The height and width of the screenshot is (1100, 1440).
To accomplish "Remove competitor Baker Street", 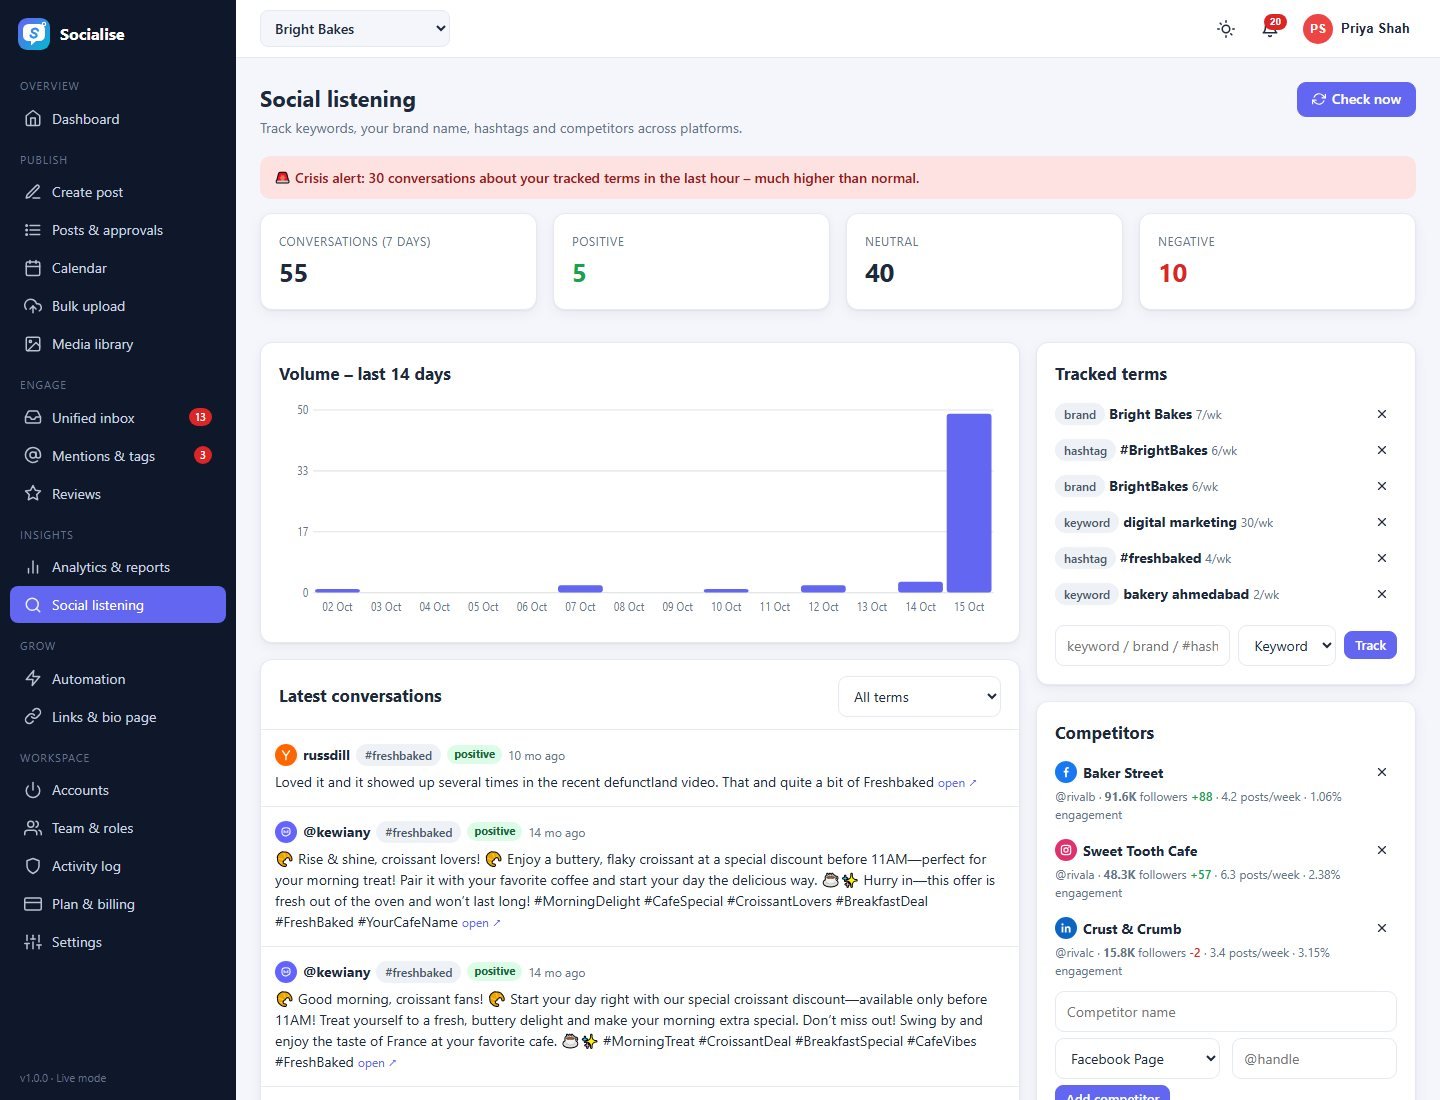I will click(x=1382, y=772).
